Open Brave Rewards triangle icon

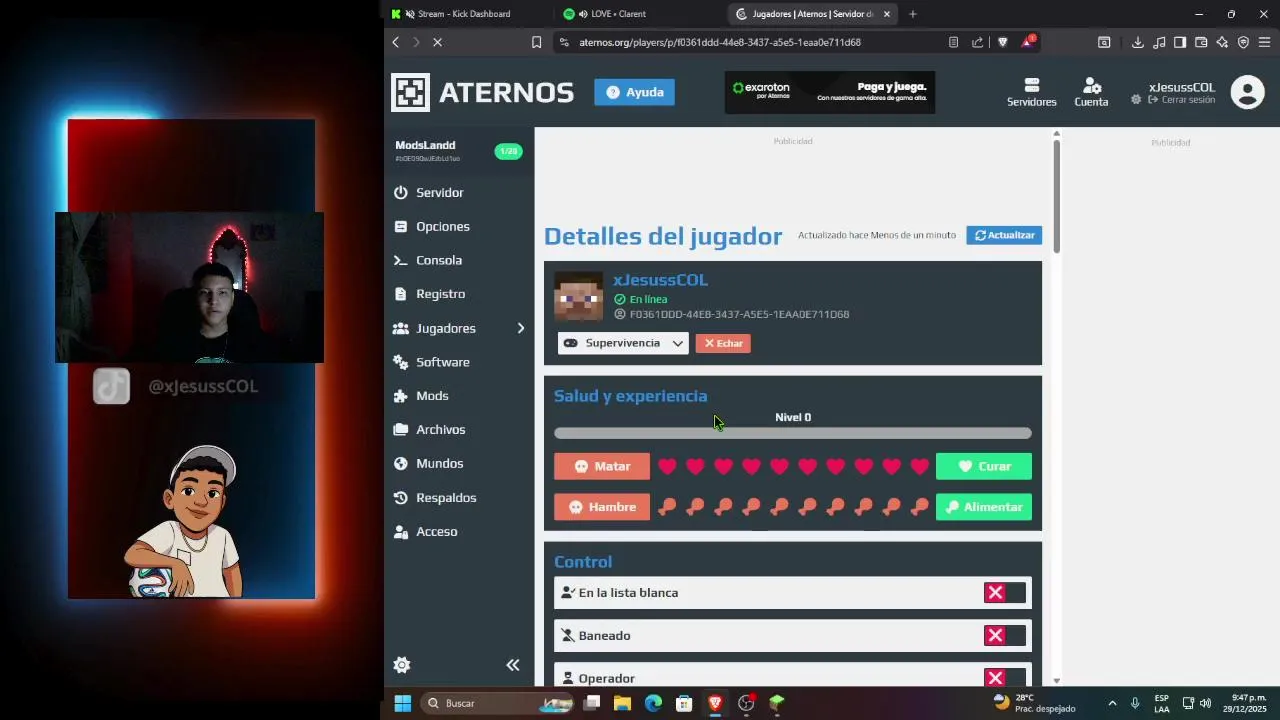click(x=1028, y=42)
